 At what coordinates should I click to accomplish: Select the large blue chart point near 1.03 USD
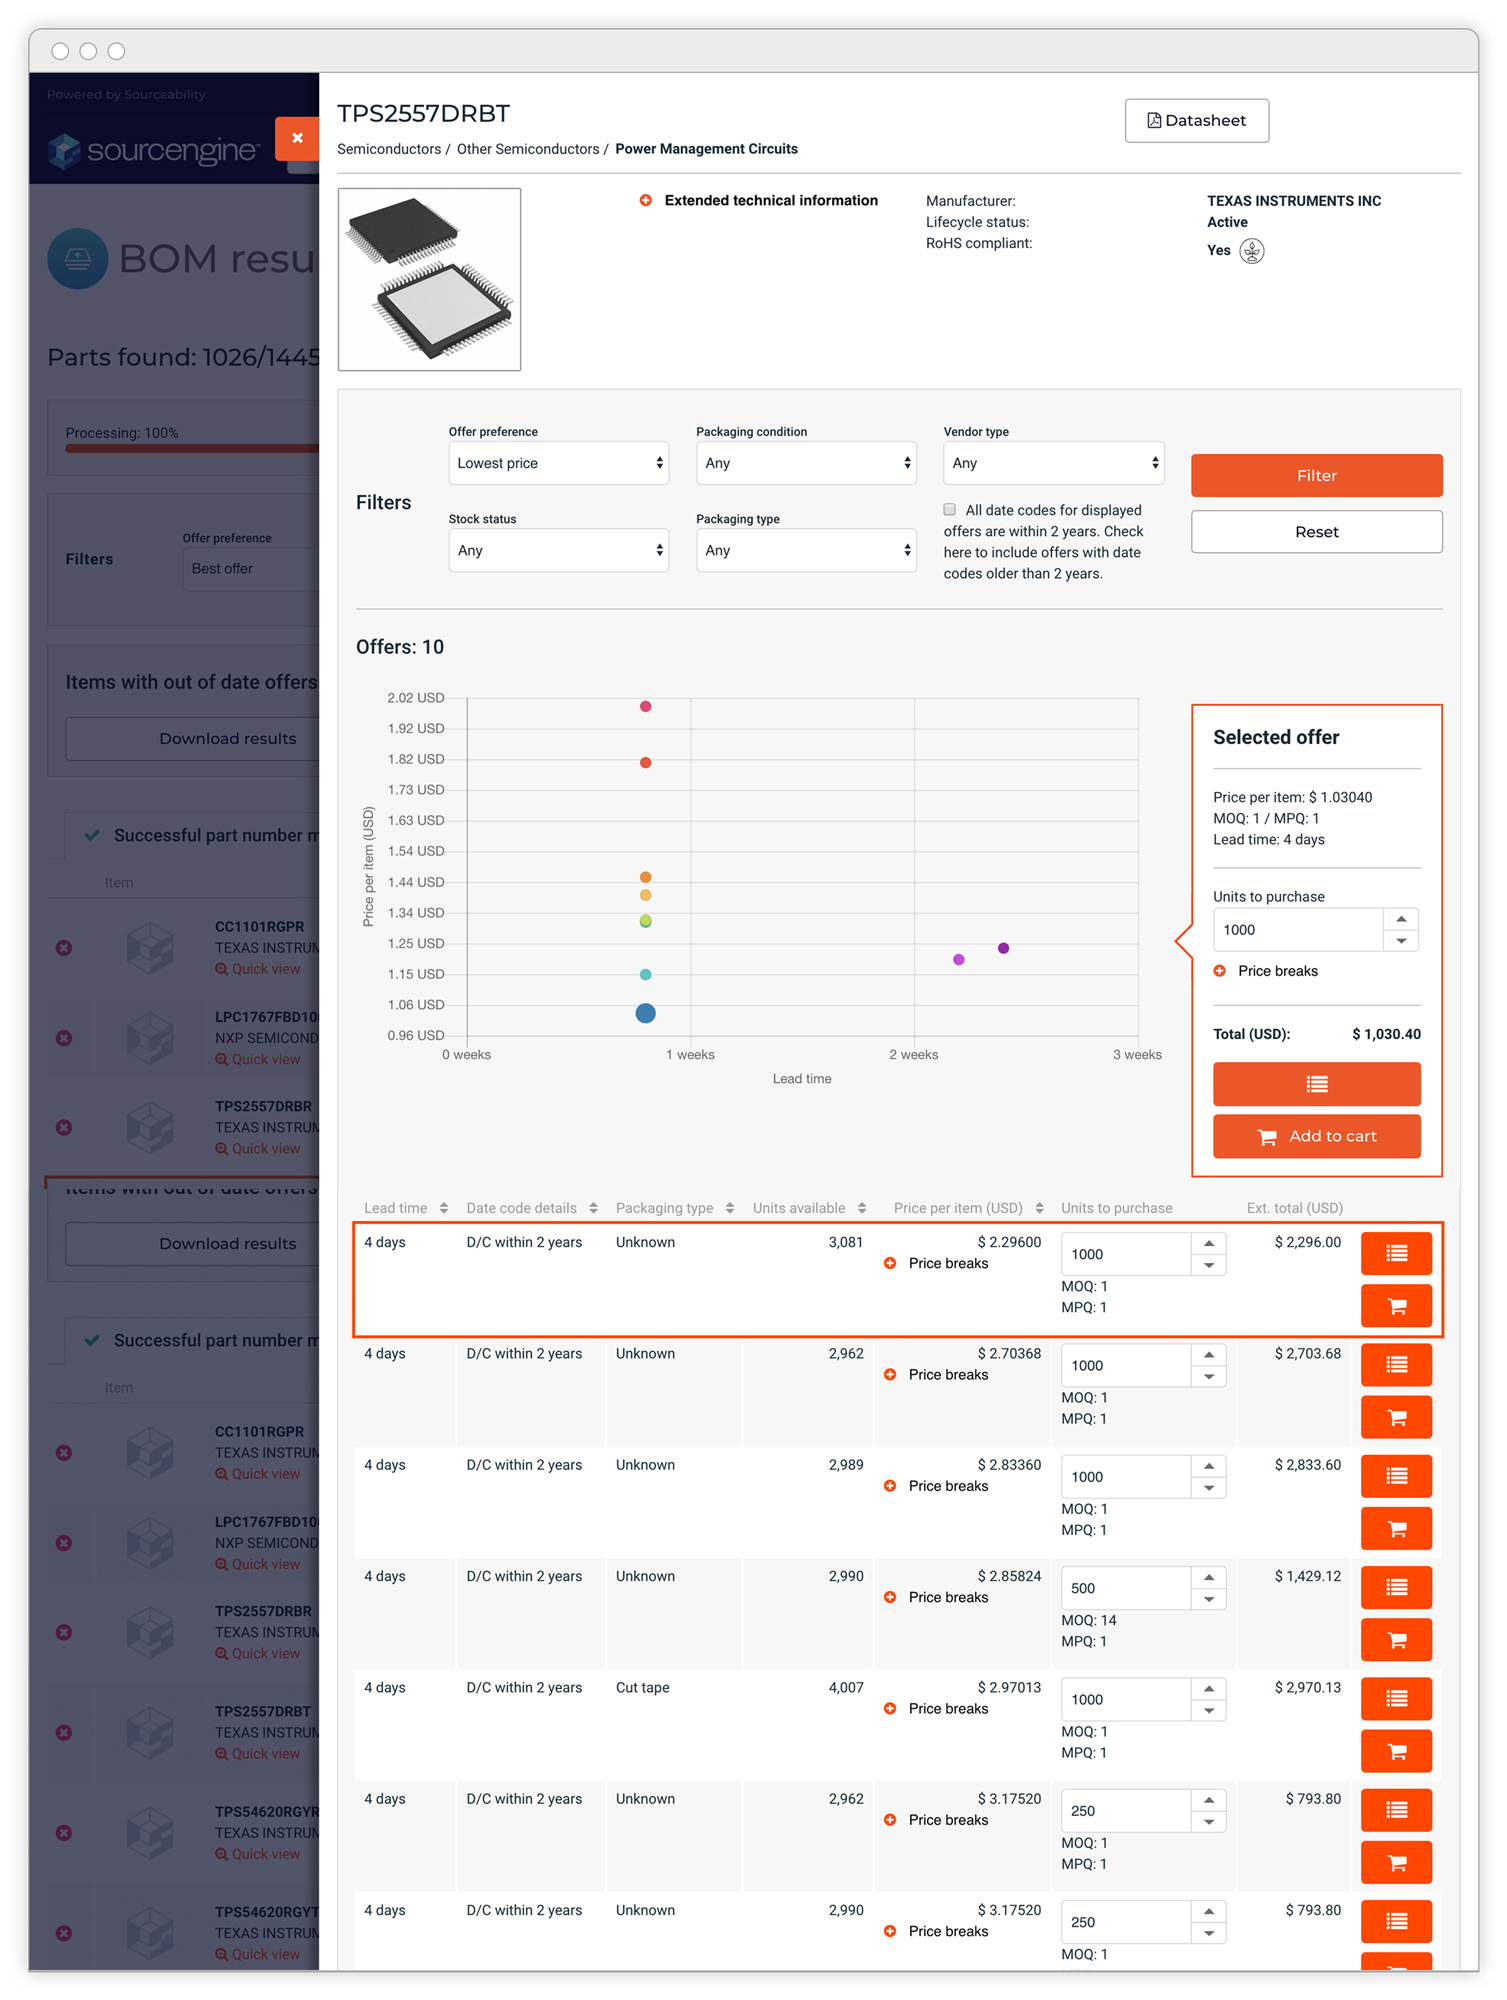[x=646, y=1013]
